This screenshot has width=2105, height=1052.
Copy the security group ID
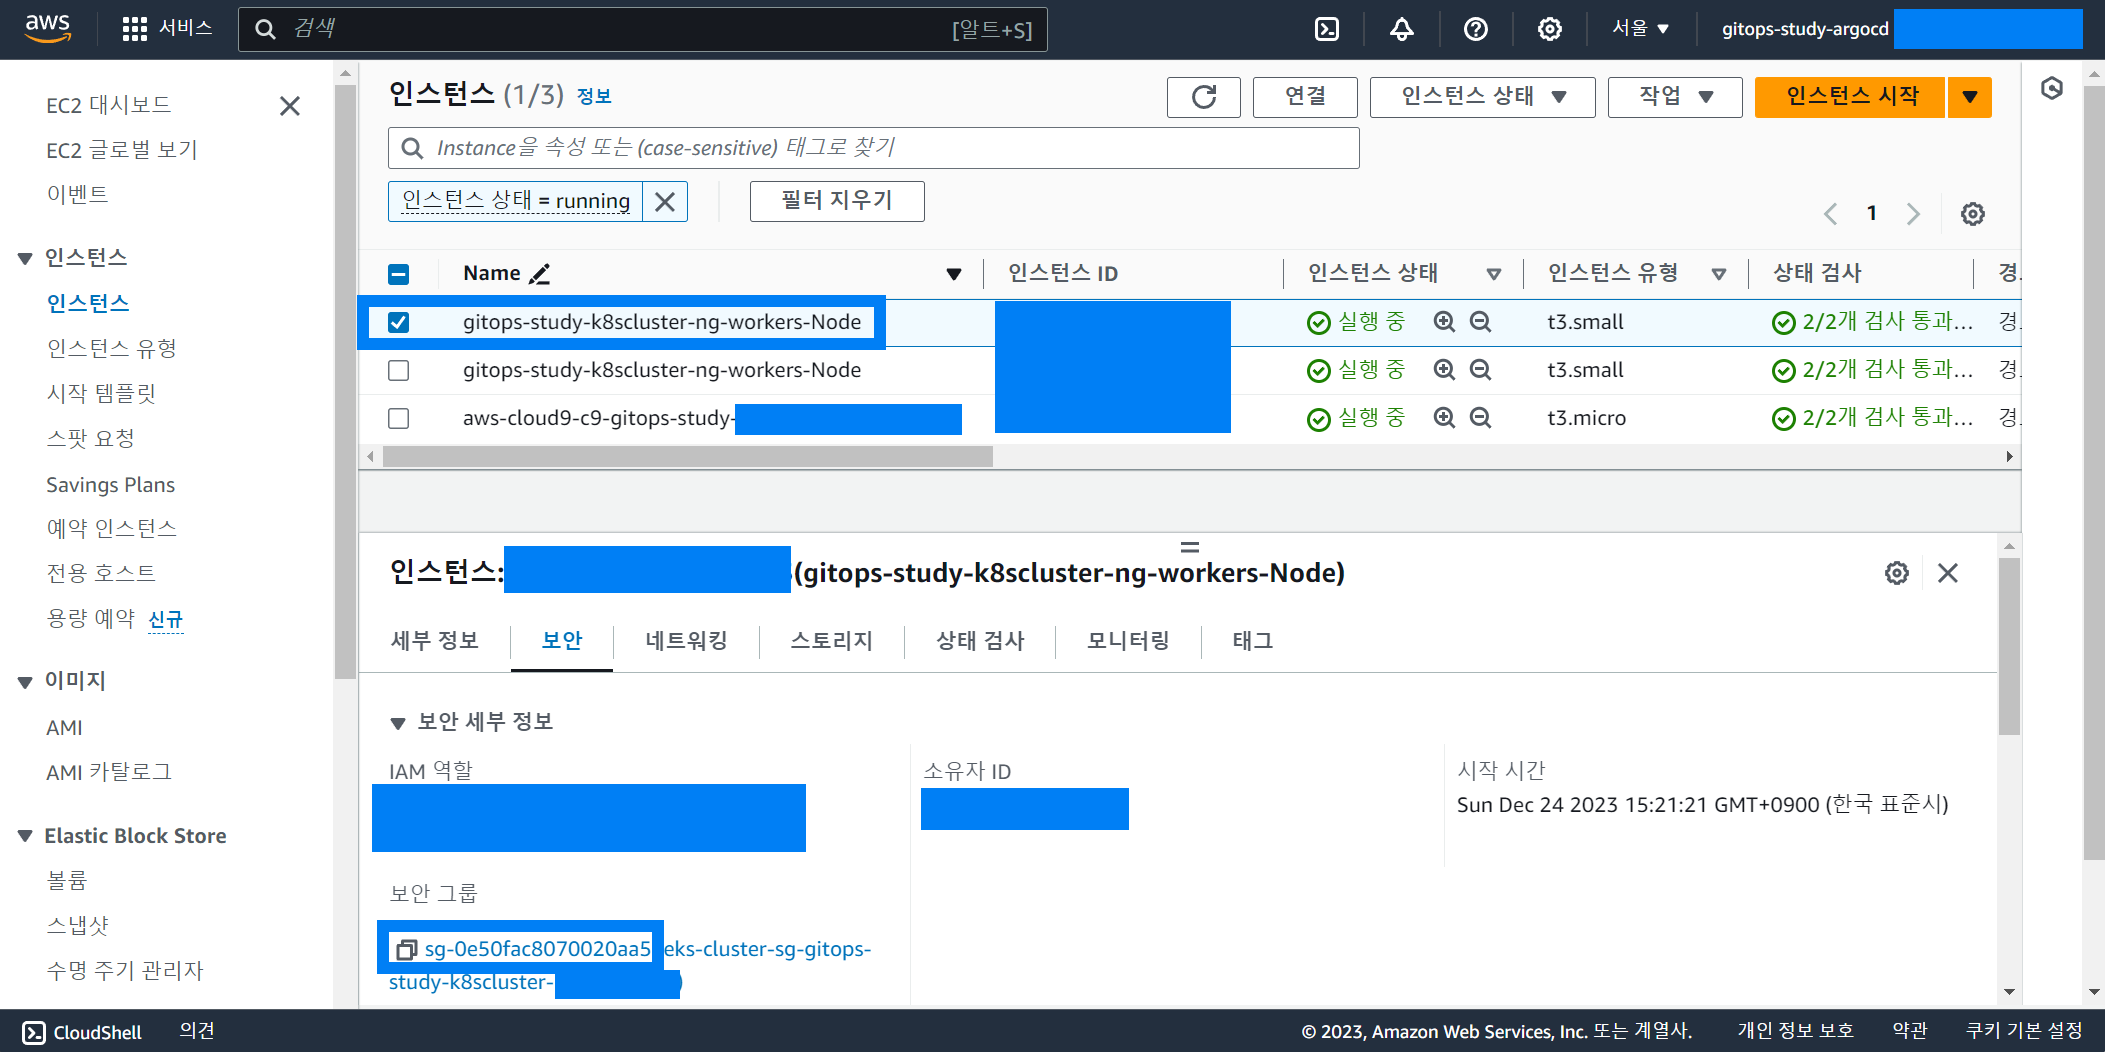coord(406,949)
